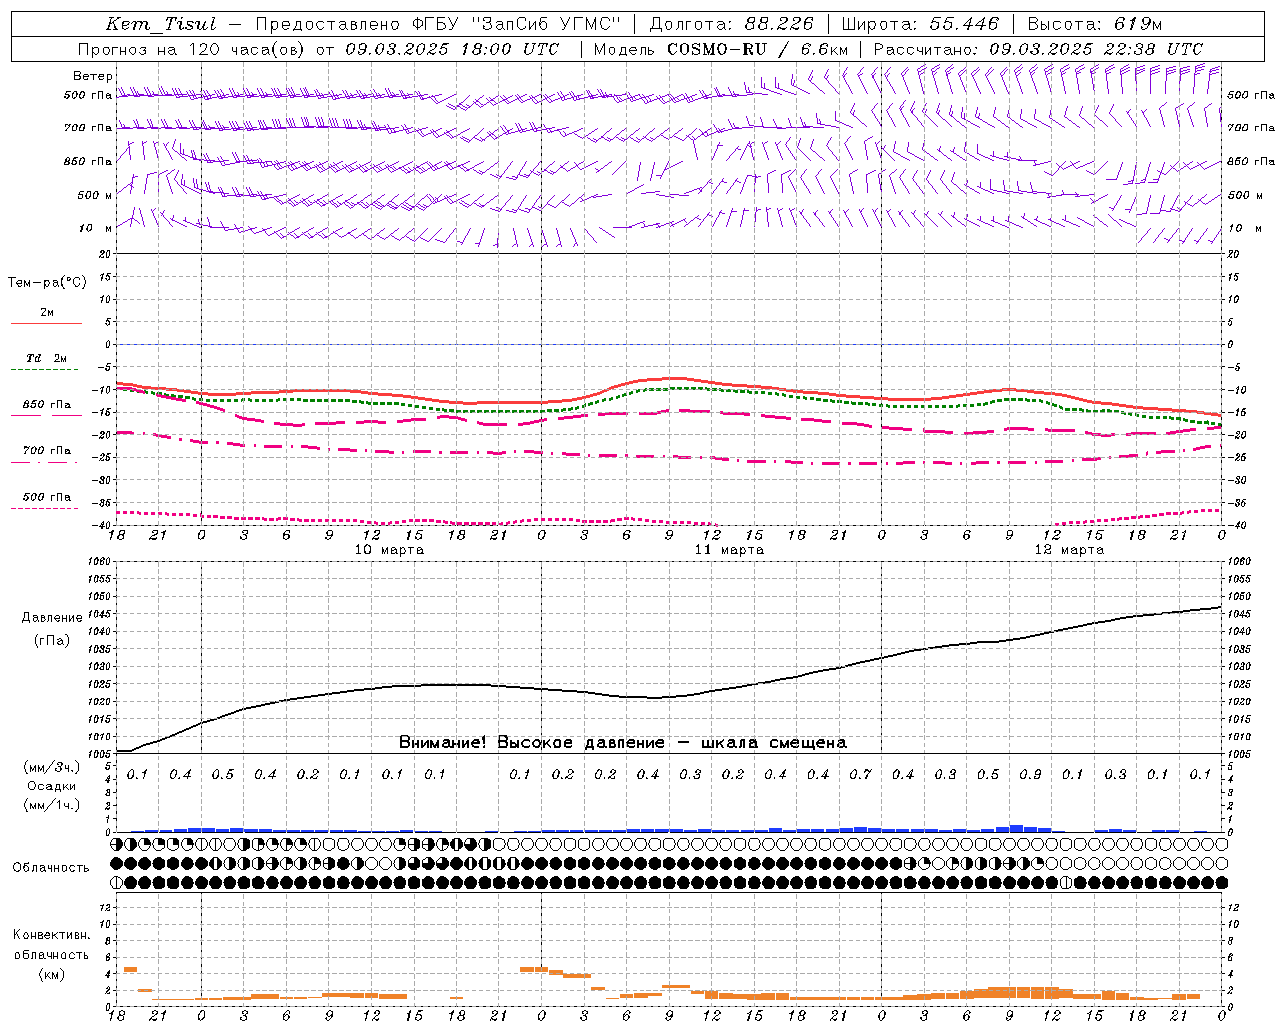Click the station name Kem_Tisul
This screenshot has width=1280, height=1024.
point(161,24)
